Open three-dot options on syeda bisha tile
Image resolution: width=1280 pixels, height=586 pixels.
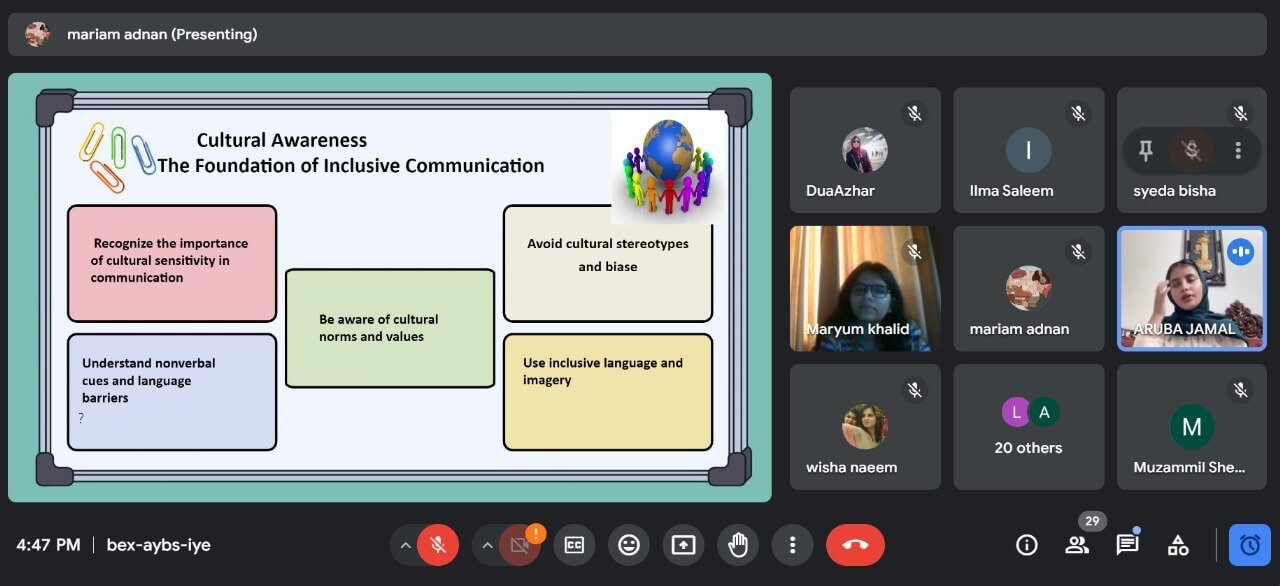coord(1238,150)
